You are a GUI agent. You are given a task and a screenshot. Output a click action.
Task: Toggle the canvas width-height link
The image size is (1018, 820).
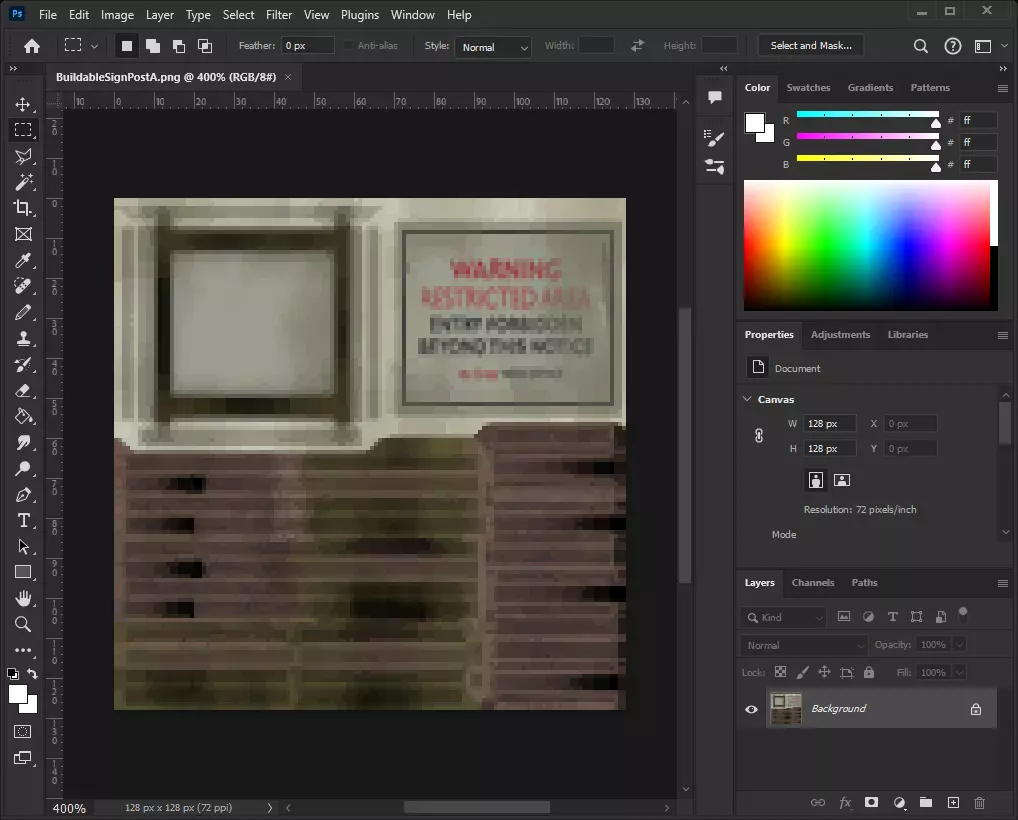coord(759,435)
